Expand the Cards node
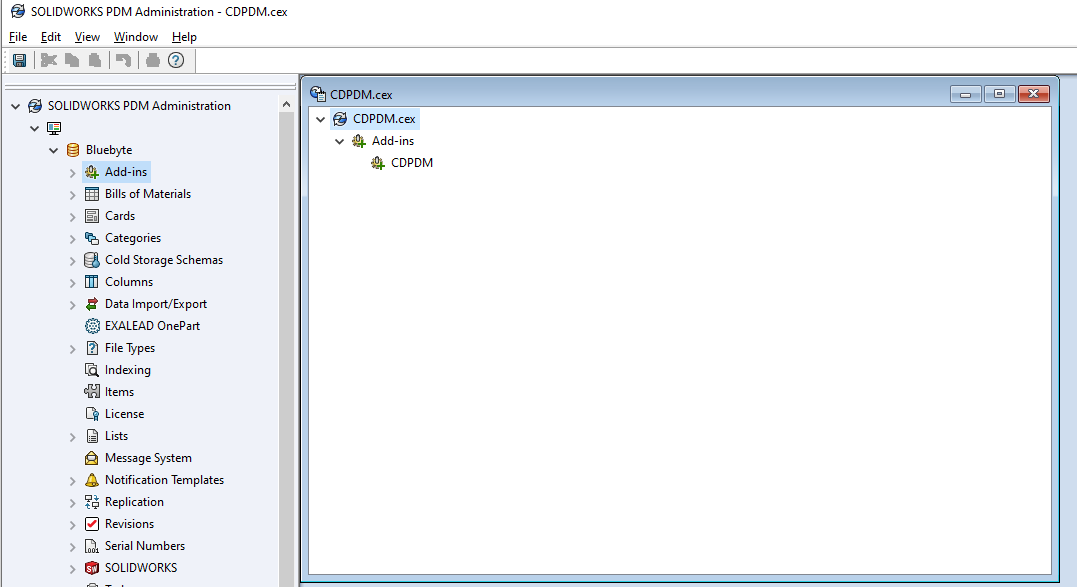The height and width of the screenshot is (587, 1077). point(72,217)
